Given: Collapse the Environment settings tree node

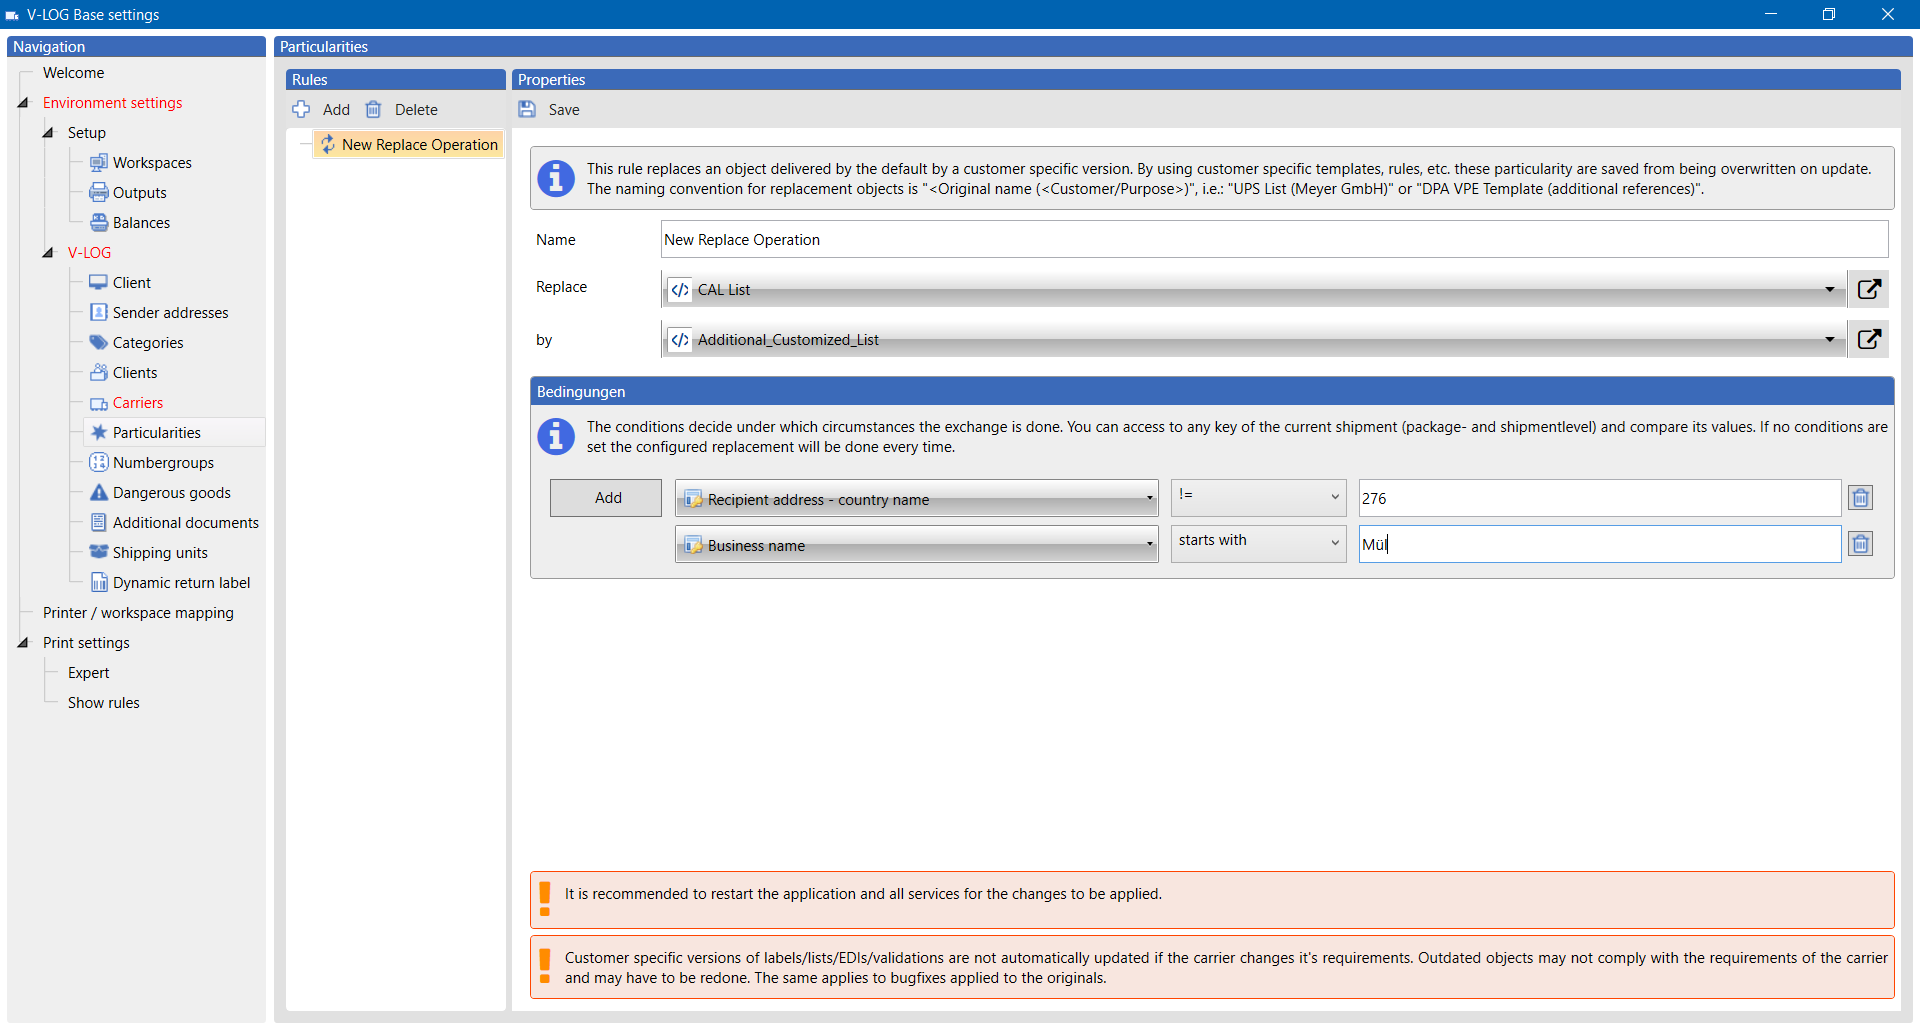Looking at the screenshot, I should point(23,102).
